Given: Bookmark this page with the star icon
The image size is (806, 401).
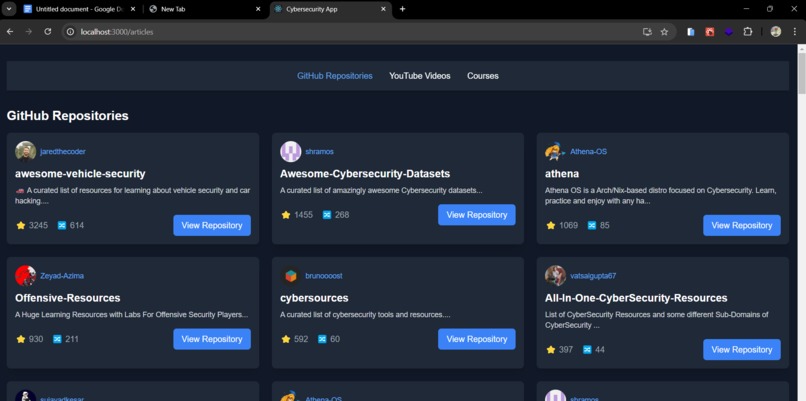Looking at the screenshot, I should coord(664,32).
